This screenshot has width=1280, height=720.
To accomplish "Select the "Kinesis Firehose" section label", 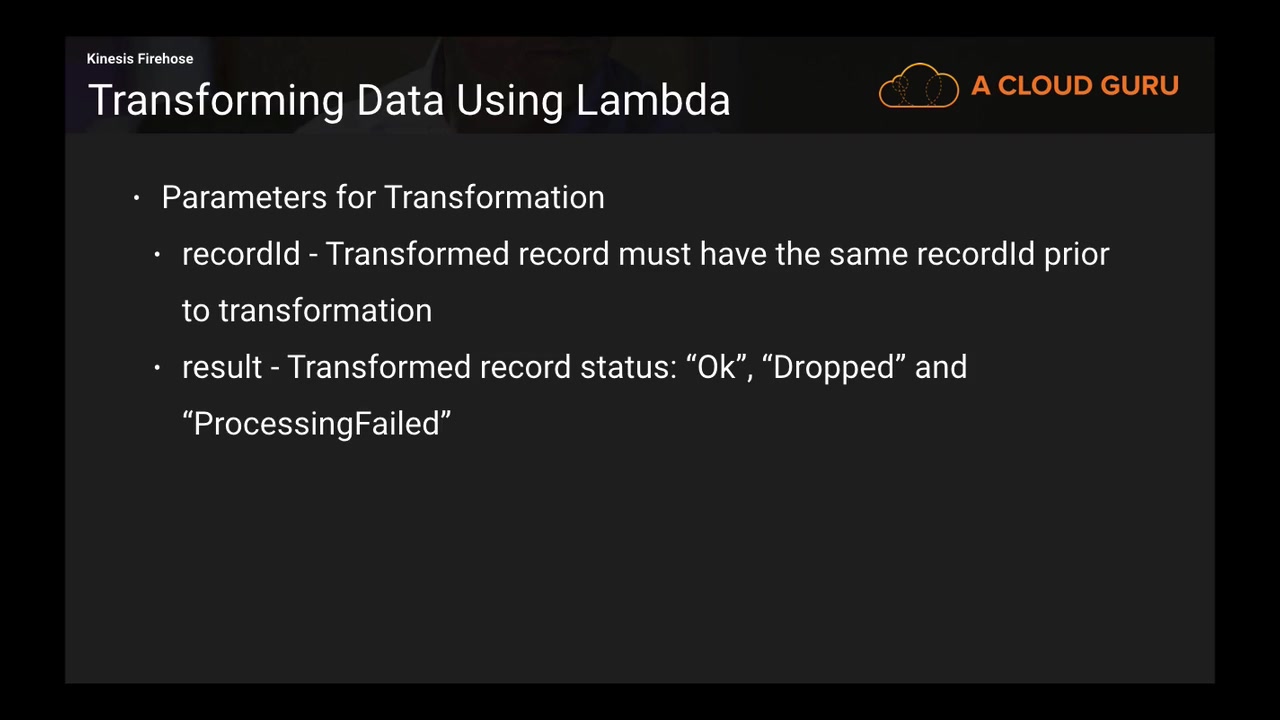I will pos(140,59).
